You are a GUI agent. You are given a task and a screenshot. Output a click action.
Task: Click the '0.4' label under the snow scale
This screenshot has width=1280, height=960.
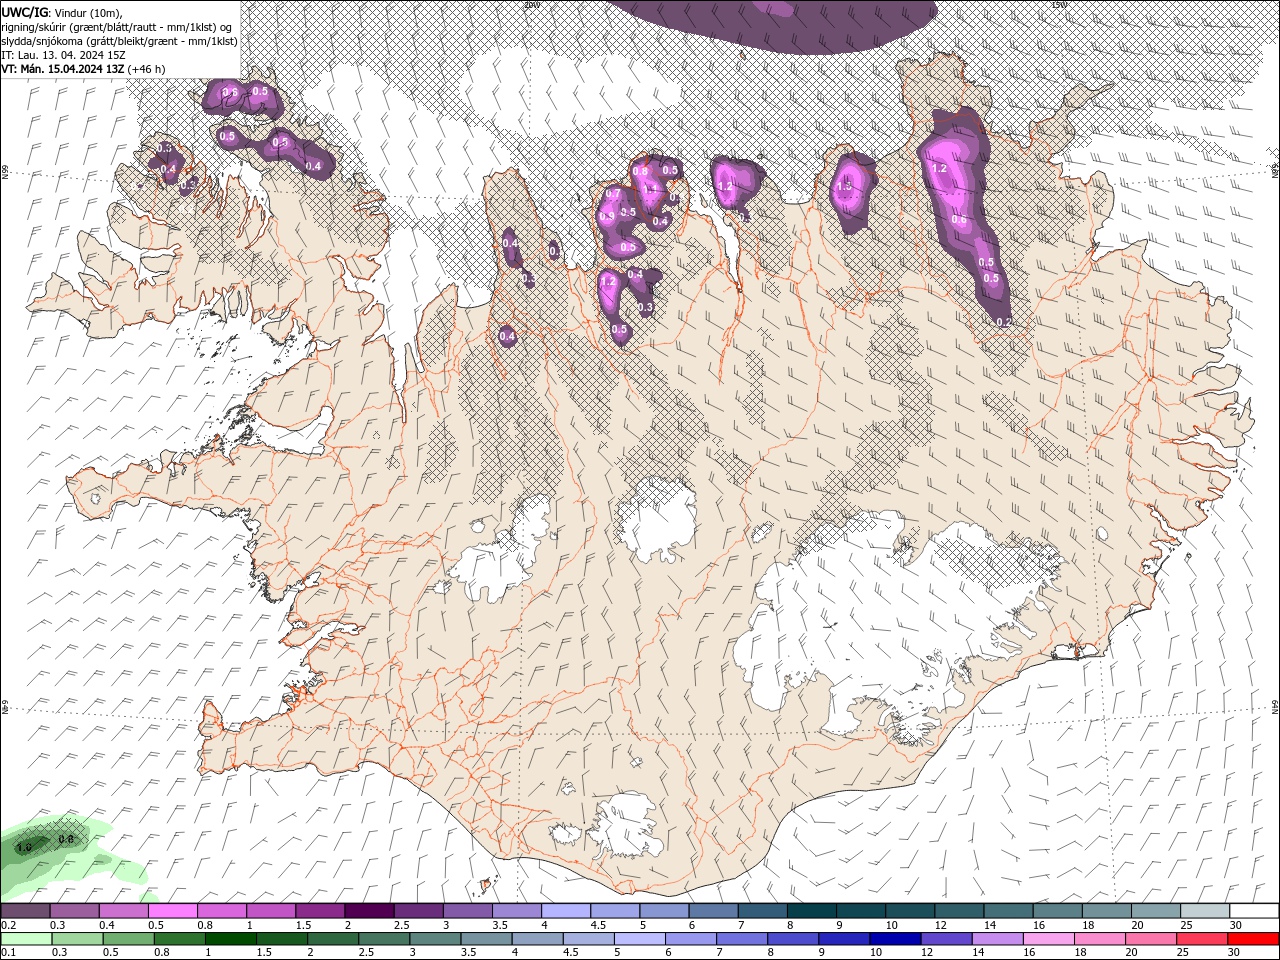tap(107, 925)
